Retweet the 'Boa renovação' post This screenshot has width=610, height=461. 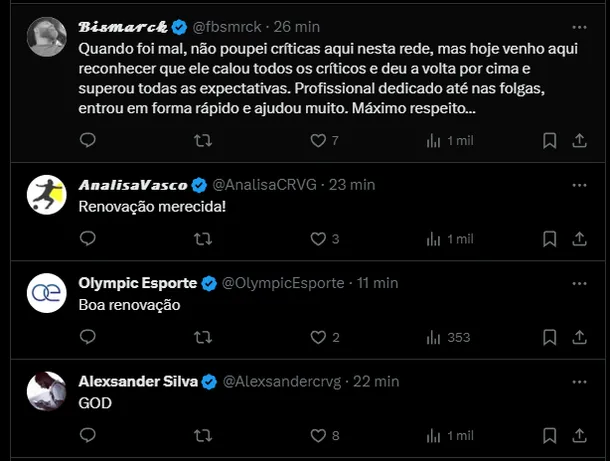click(202, 337)
